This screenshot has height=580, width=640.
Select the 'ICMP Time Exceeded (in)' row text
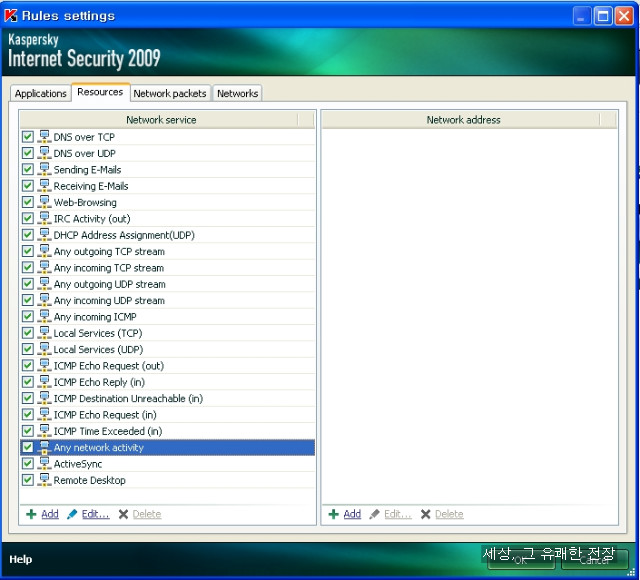[108, 431]
